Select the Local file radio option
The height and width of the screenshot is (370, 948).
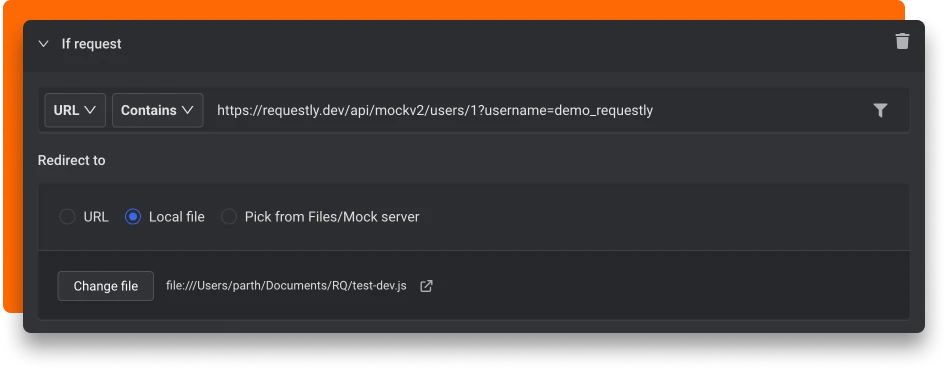132,216
